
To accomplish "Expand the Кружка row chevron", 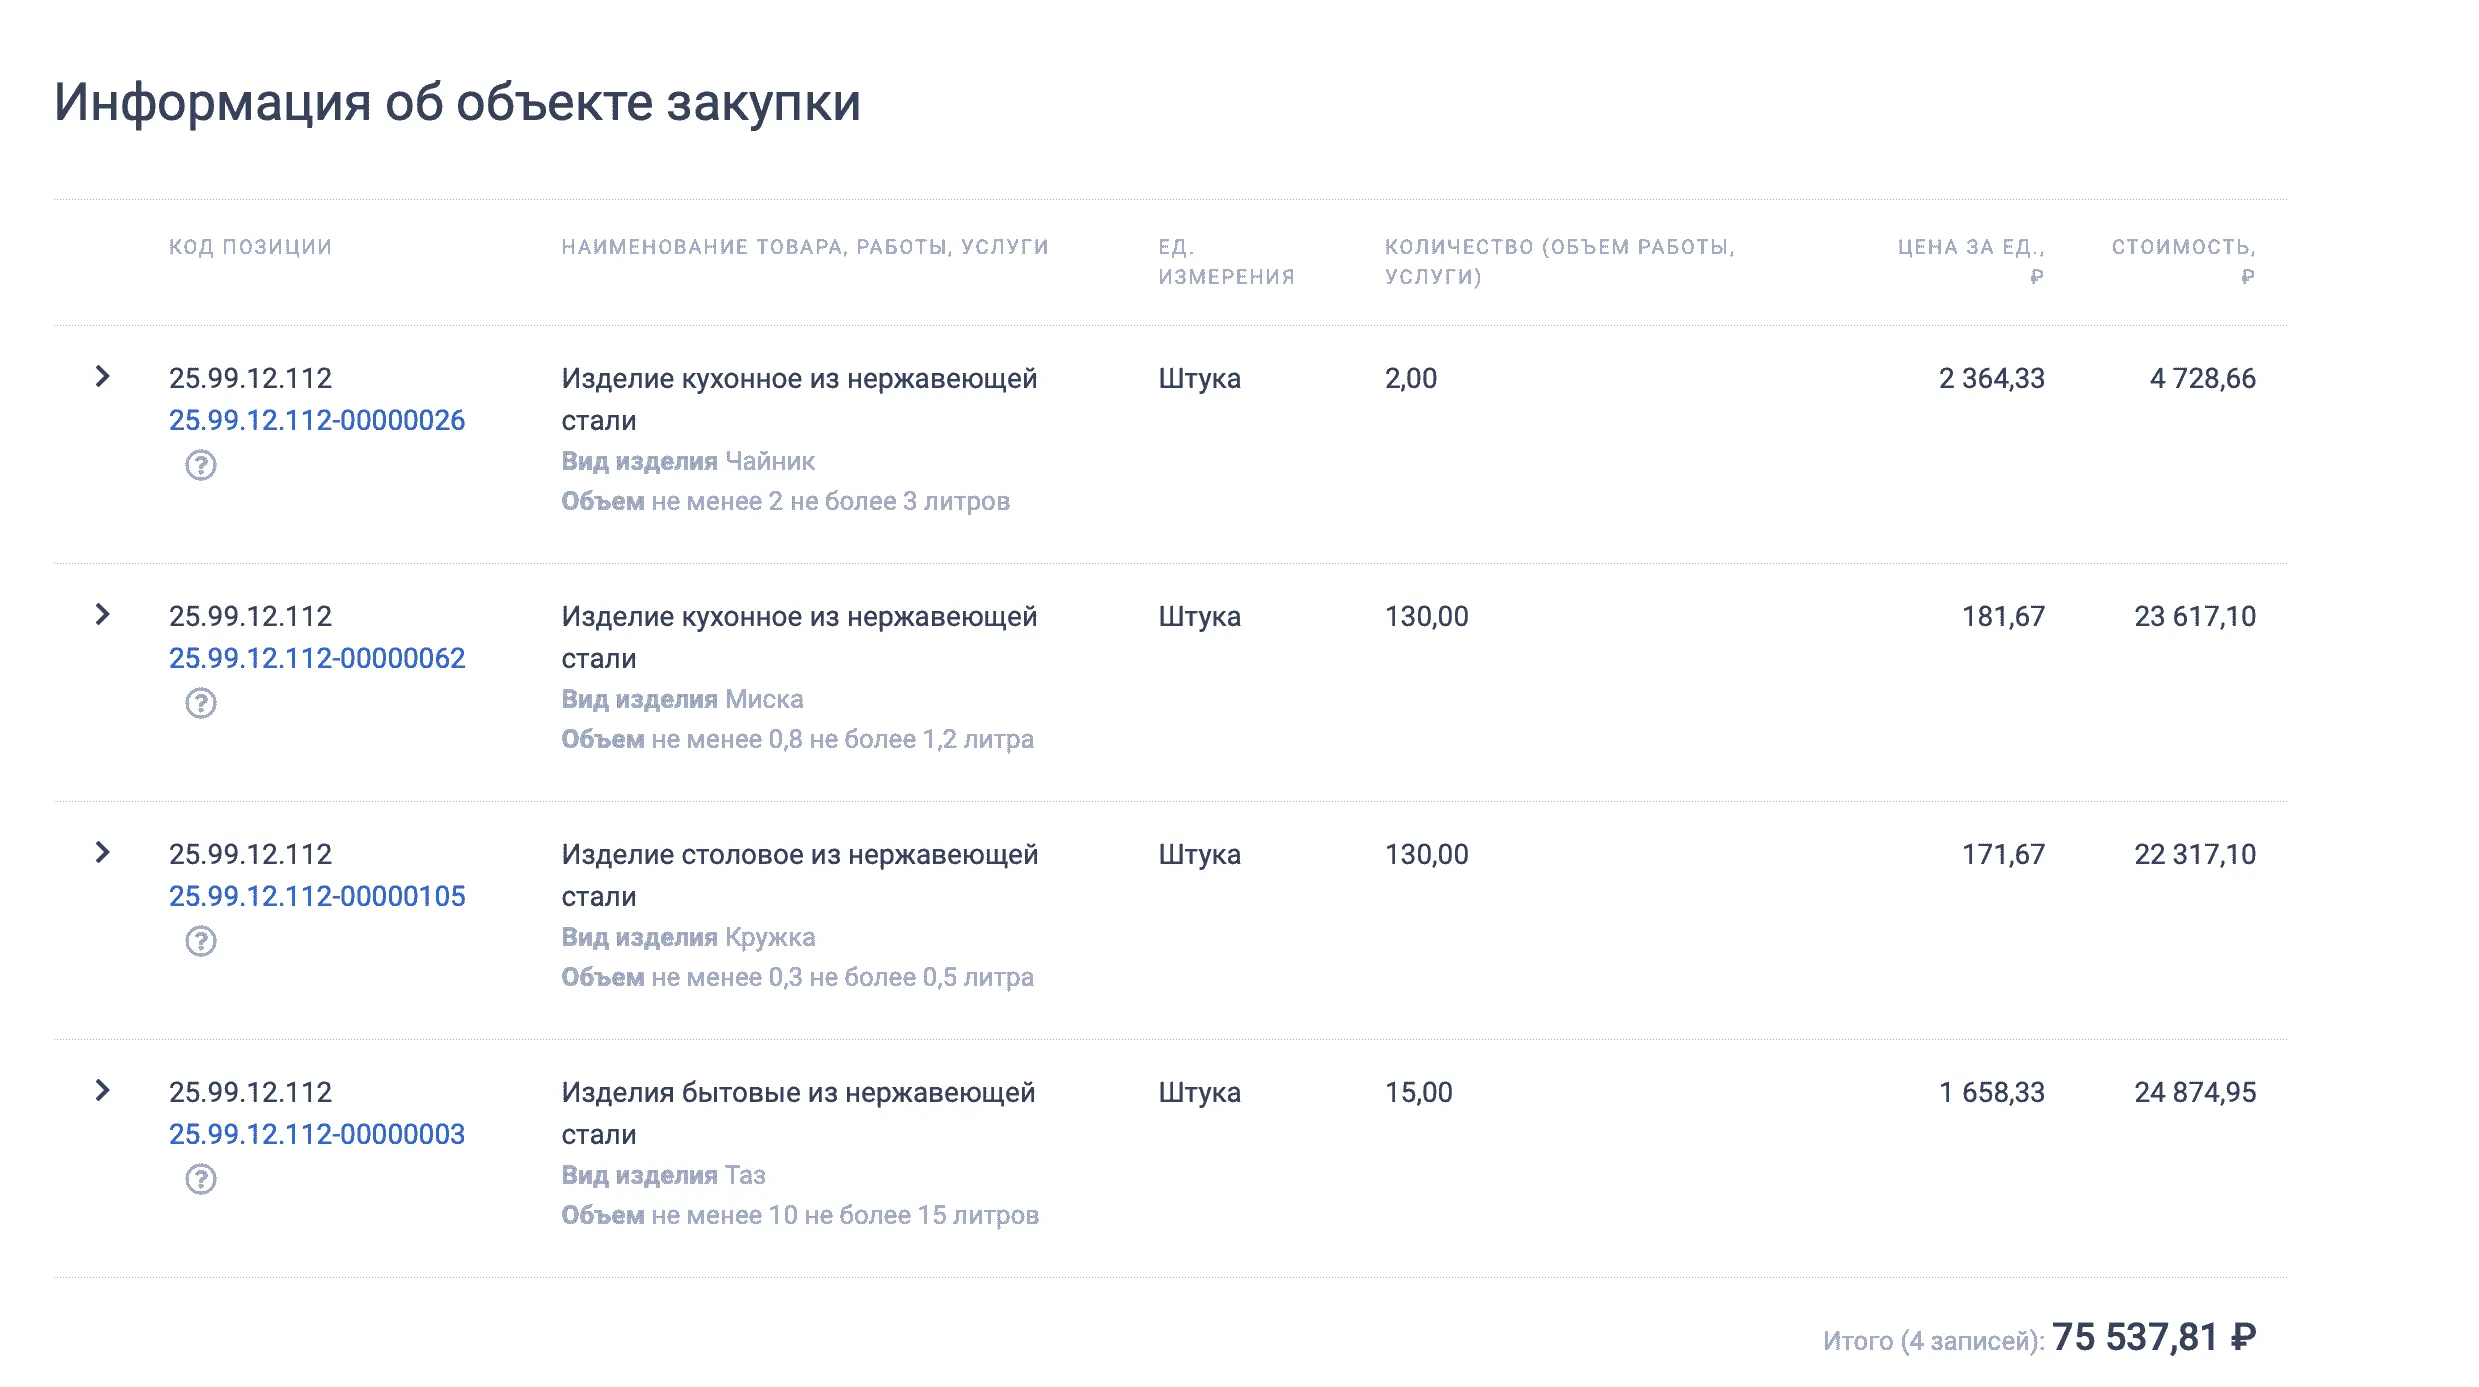I will coord(102,853).
